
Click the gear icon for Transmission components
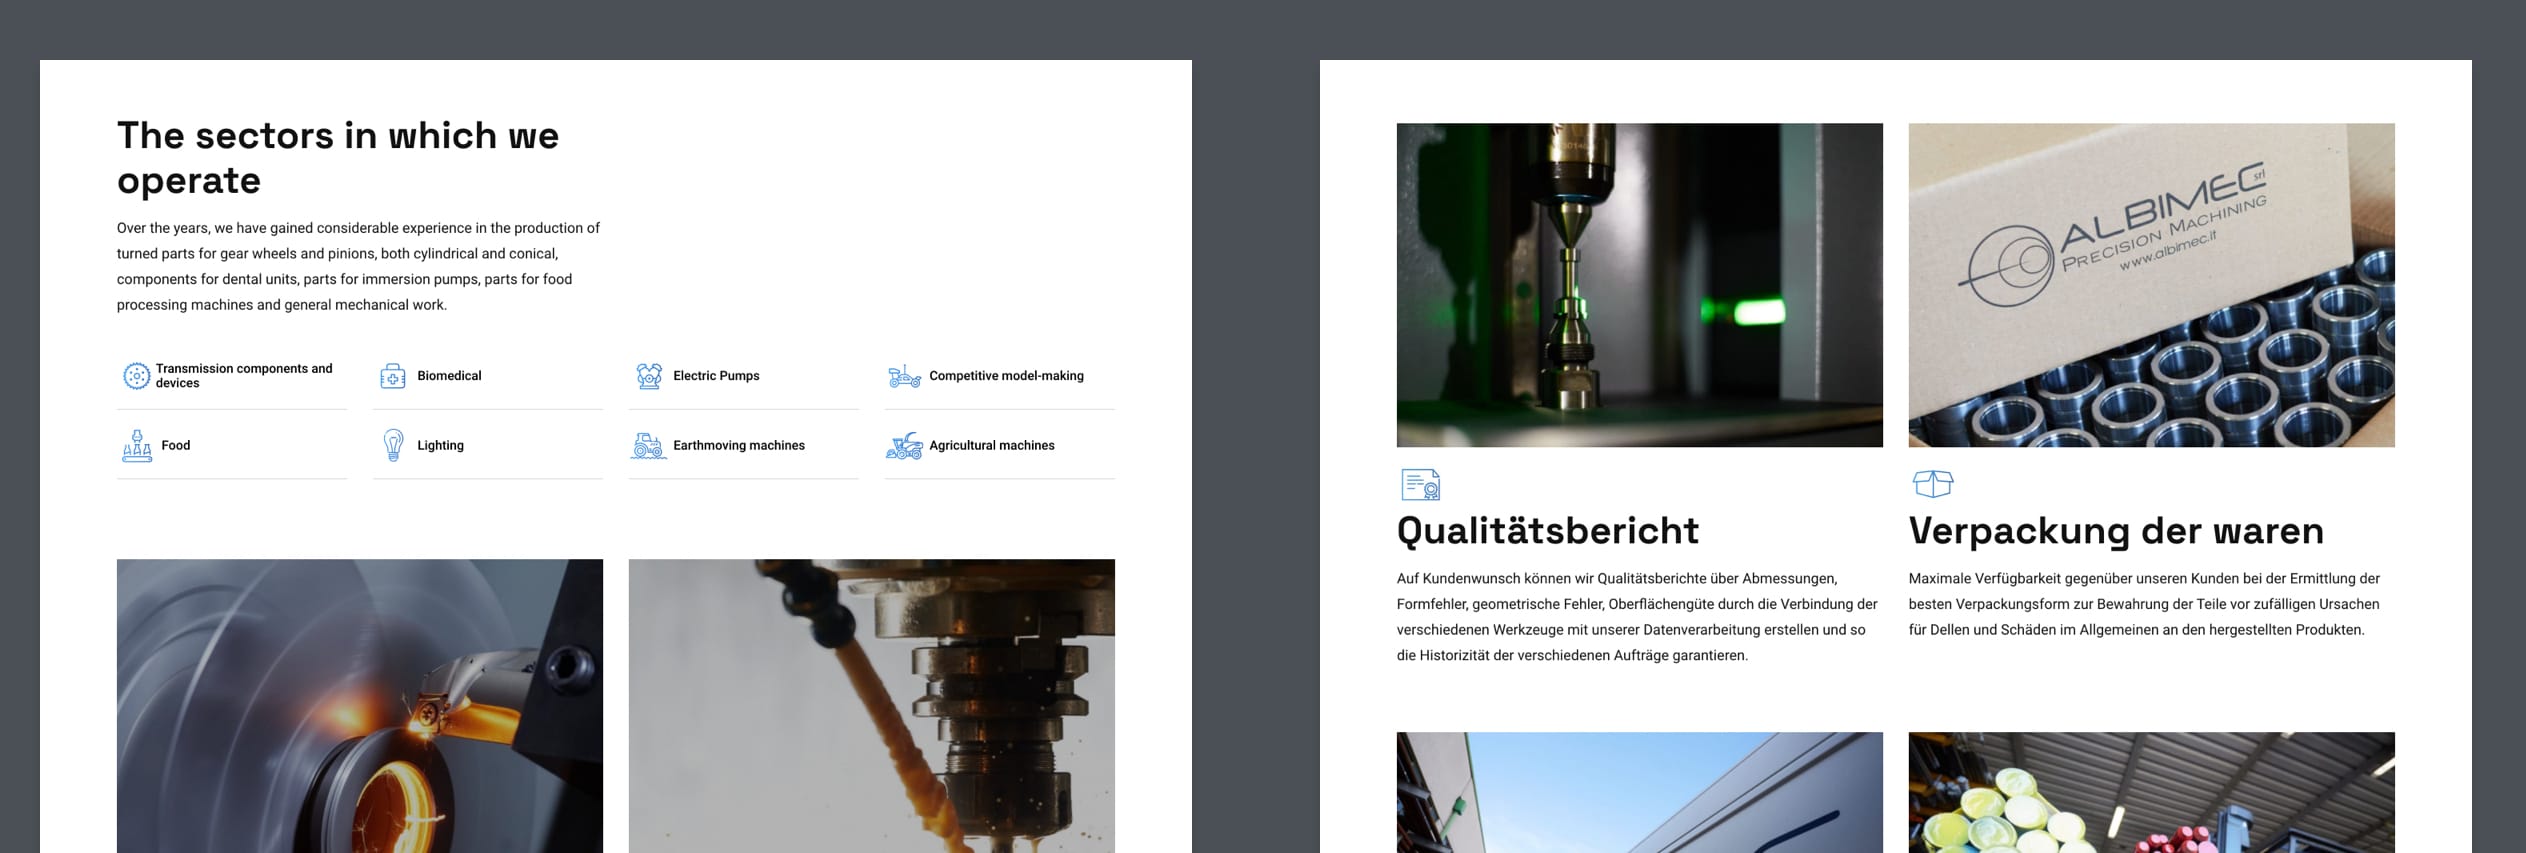[x=136, y=376]
